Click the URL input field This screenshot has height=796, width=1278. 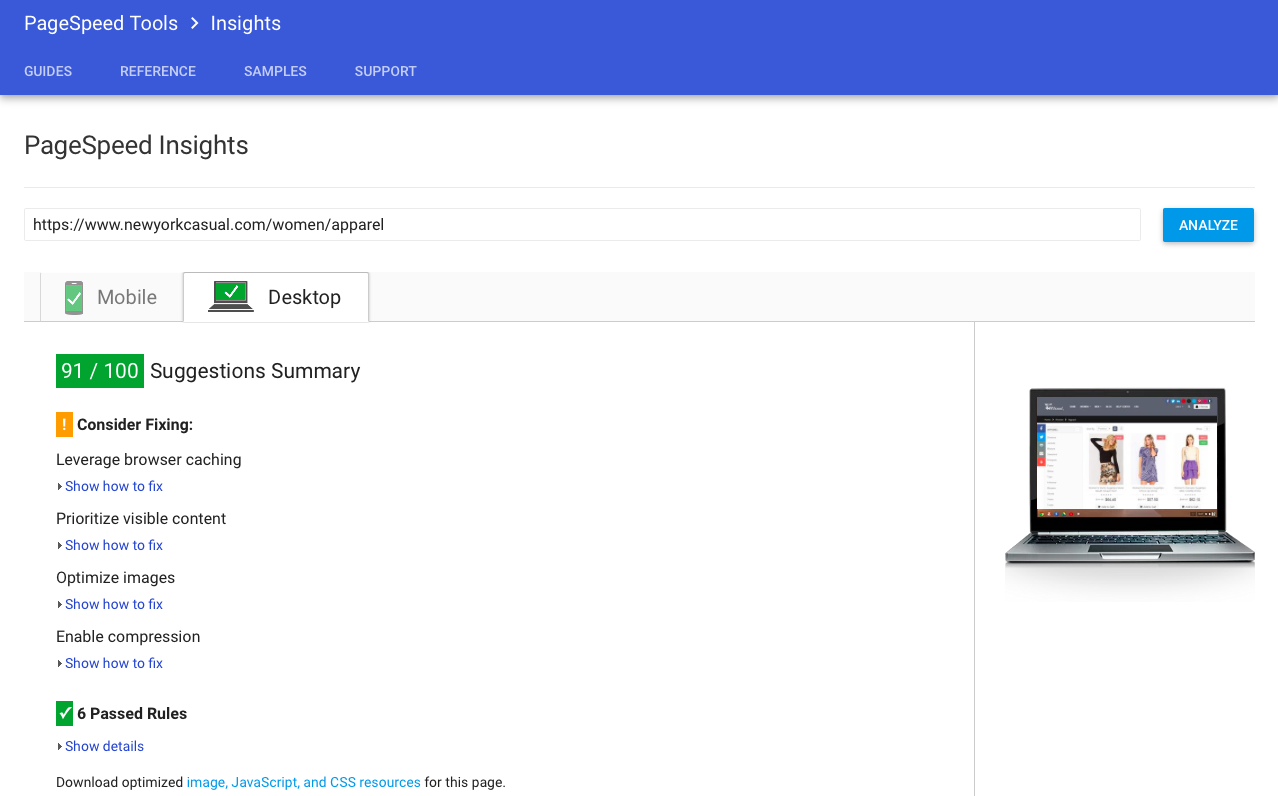[582, 225]
